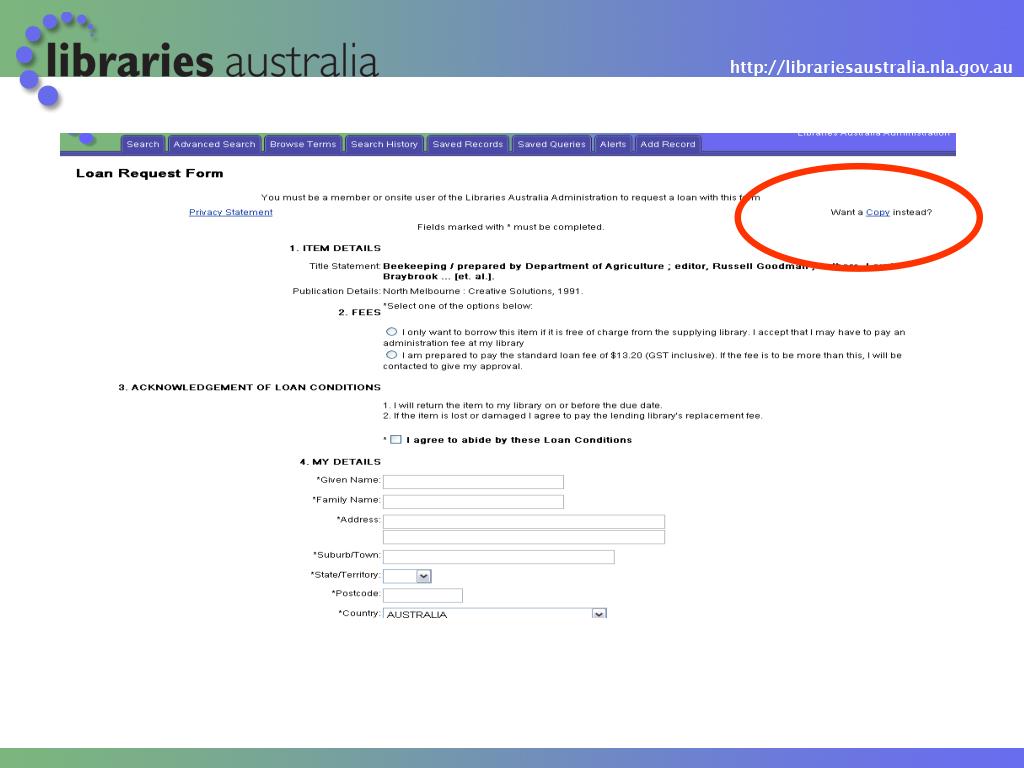The width and height of the screenshot is (1024, 768).
Task: Click the second Address line field
Action: coord(524,537)
